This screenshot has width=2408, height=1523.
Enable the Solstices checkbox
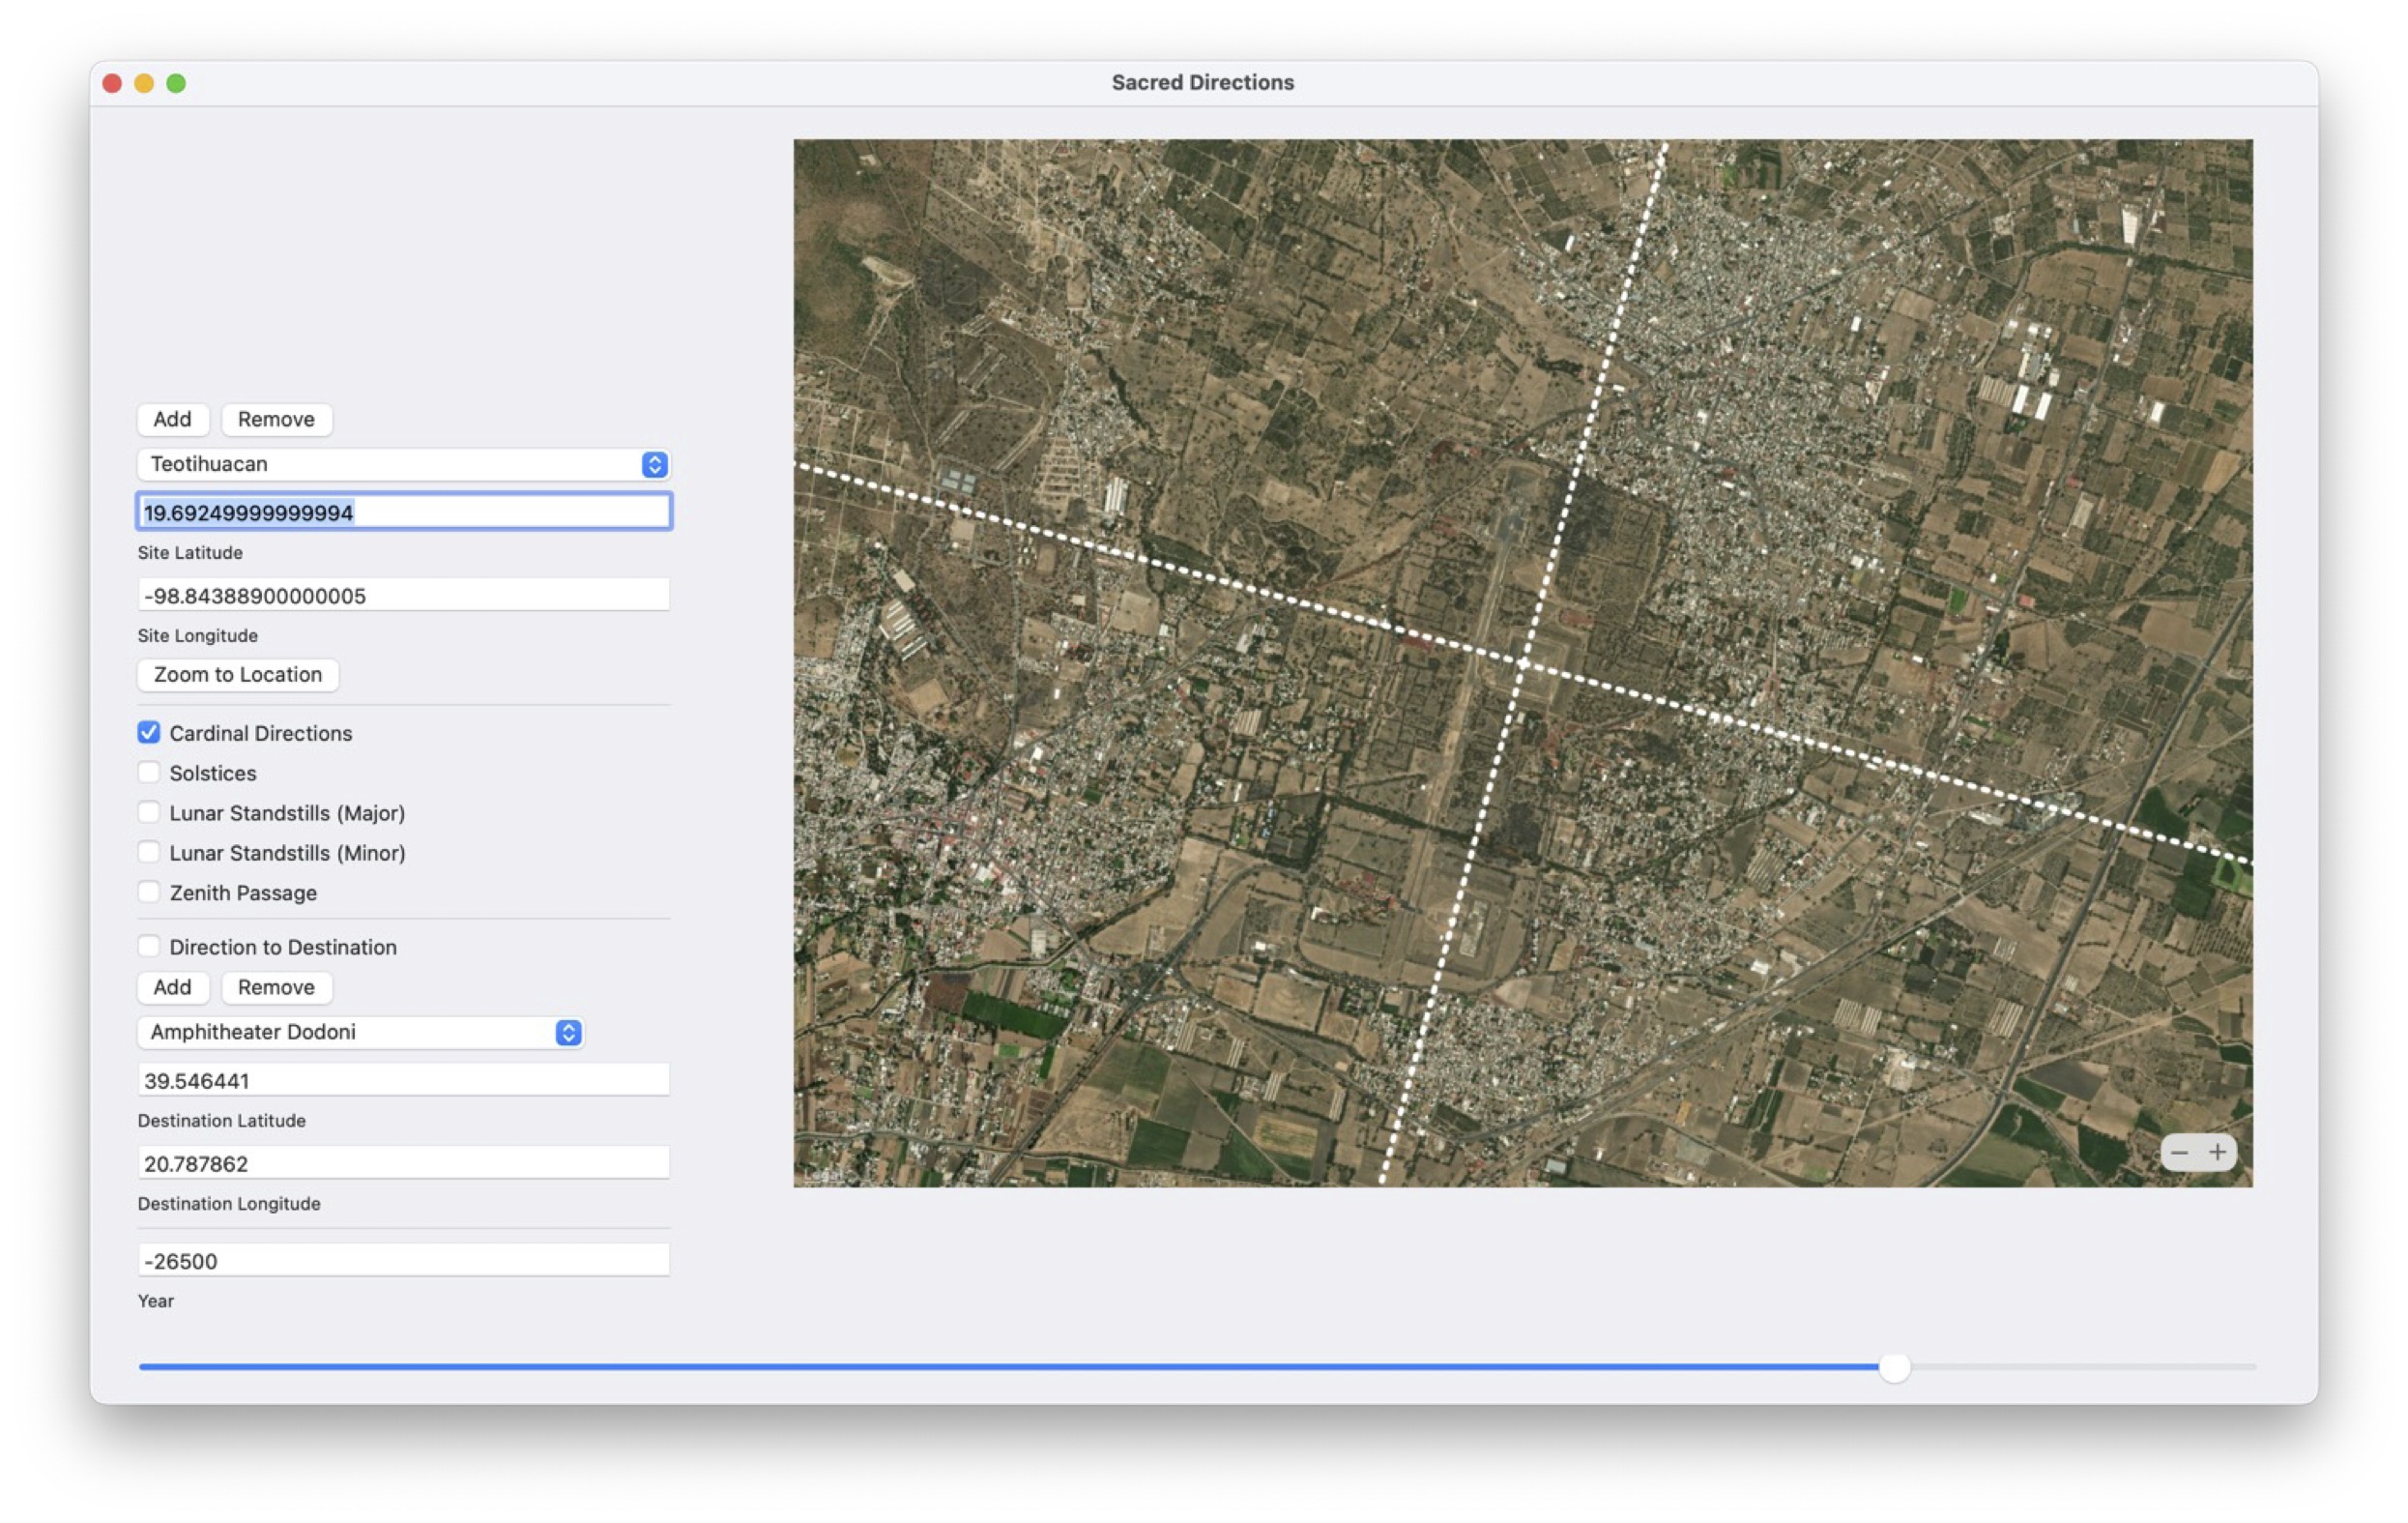tap(149, 773)
